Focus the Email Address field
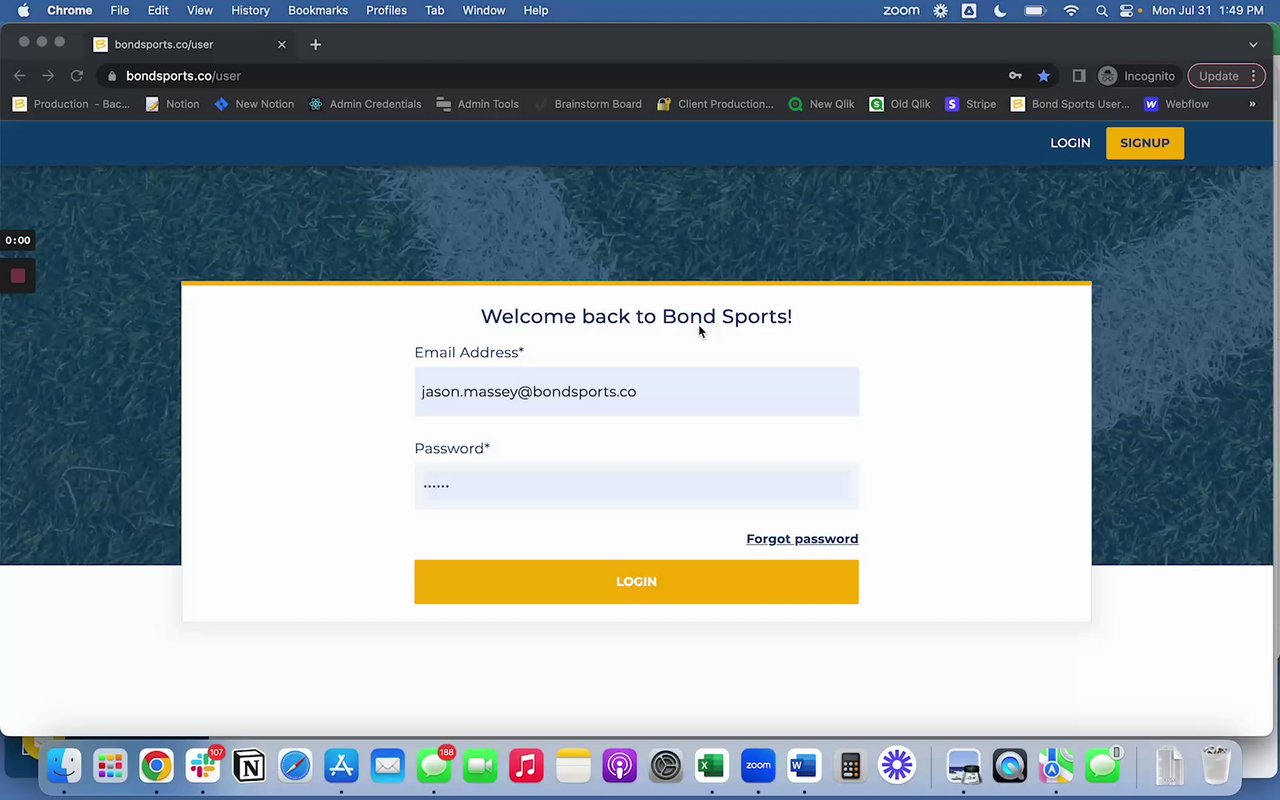The height and width of the screenshot is (800, 1280). pyautogui.click(x=636, y=392)
